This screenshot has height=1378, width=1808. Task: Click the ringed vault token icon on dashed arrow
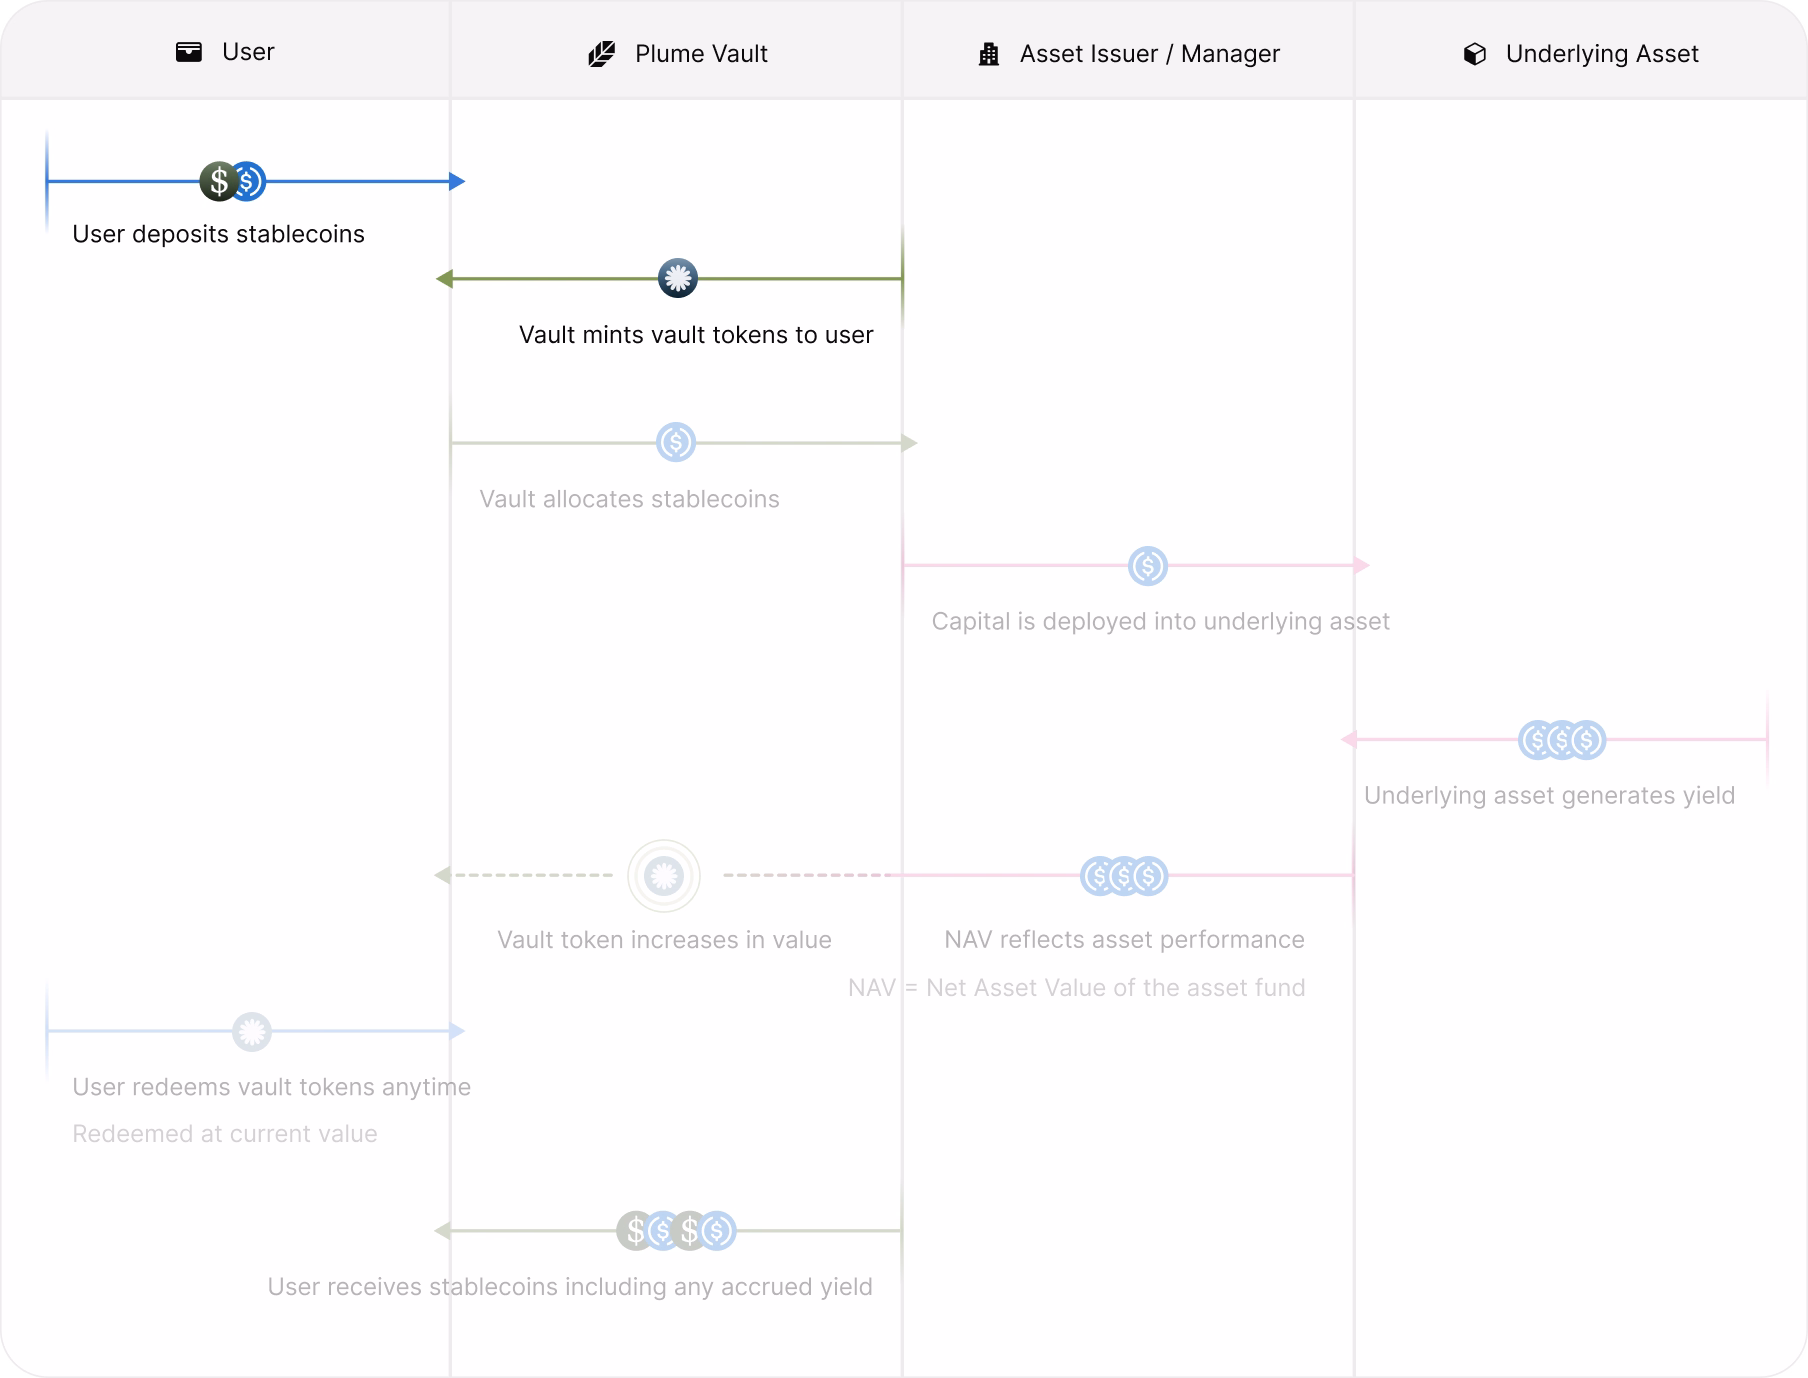tap(664, 876)
